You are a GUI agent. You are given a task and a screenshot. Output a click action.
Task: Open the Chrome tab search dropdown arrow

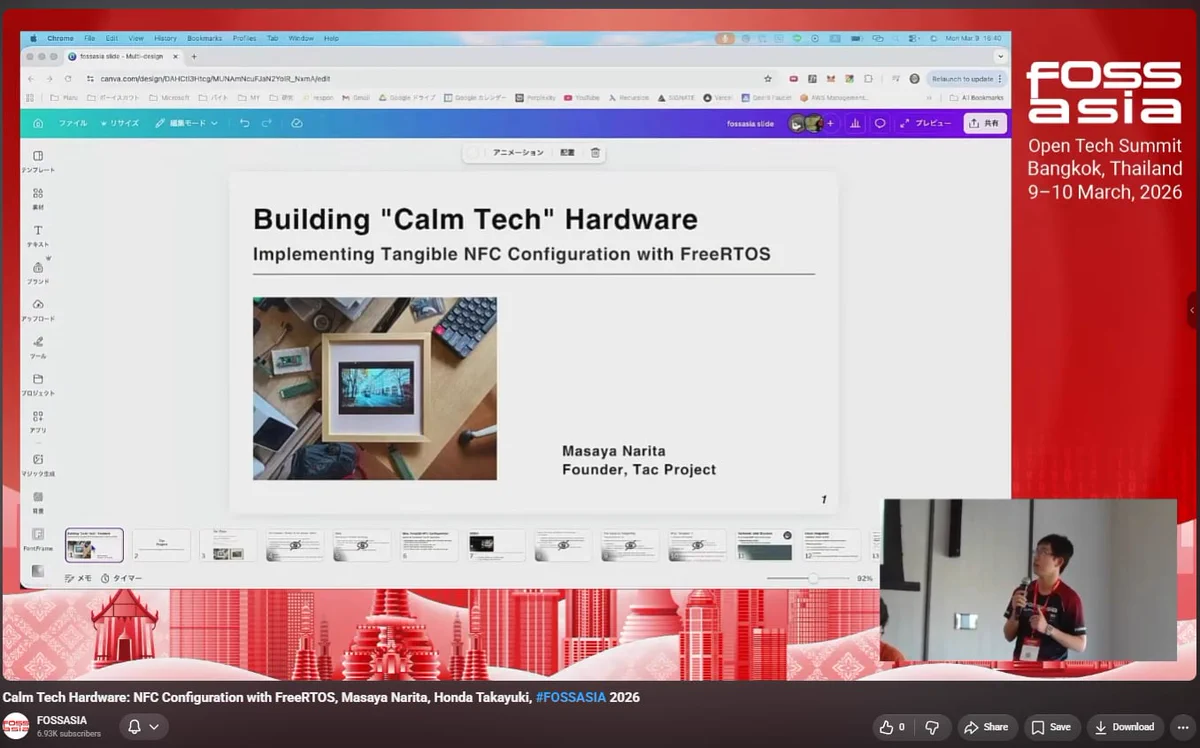click(1000, 56)
